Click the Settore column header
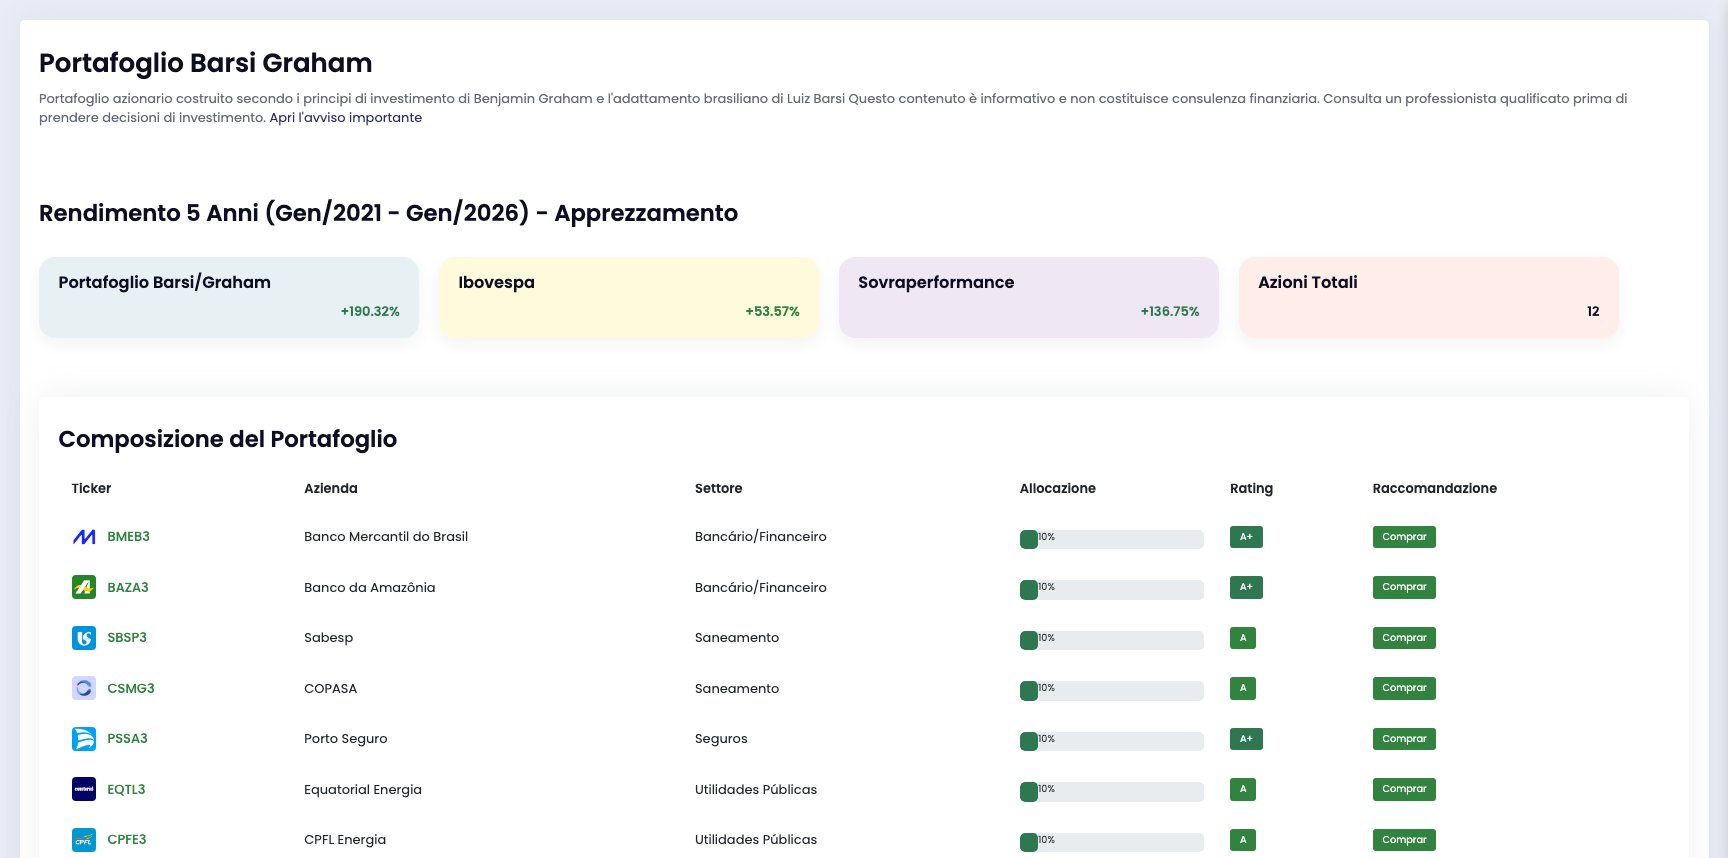 (718, 488)
